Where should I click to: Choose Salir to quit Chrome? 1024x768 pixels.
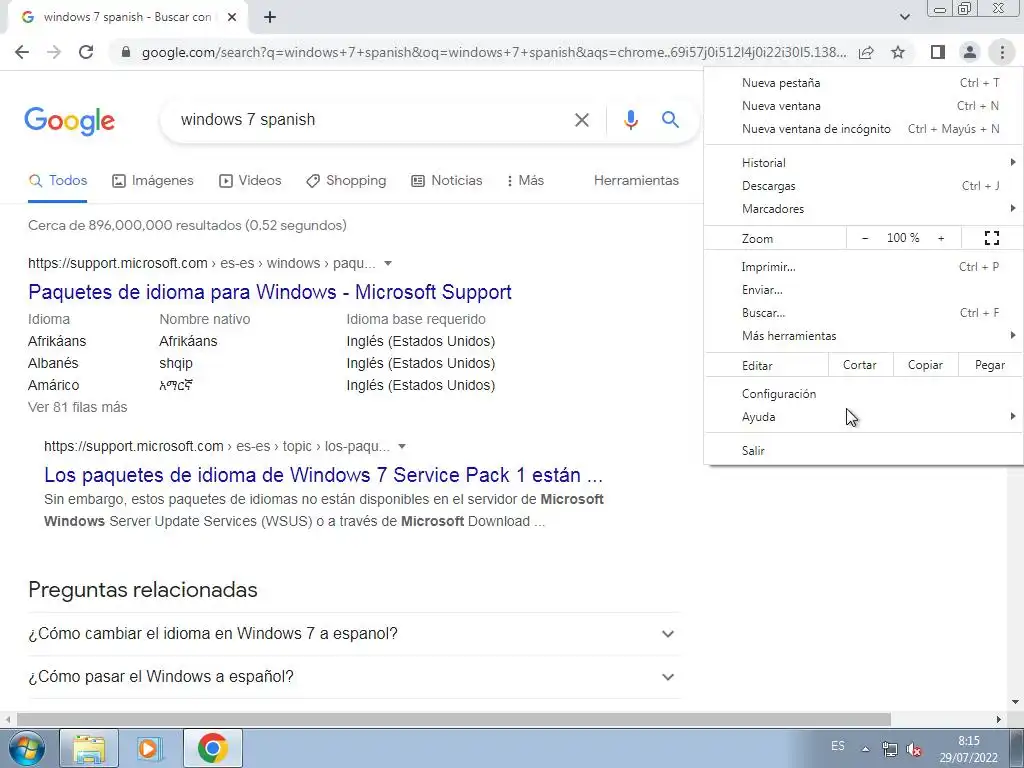[863, 451]
